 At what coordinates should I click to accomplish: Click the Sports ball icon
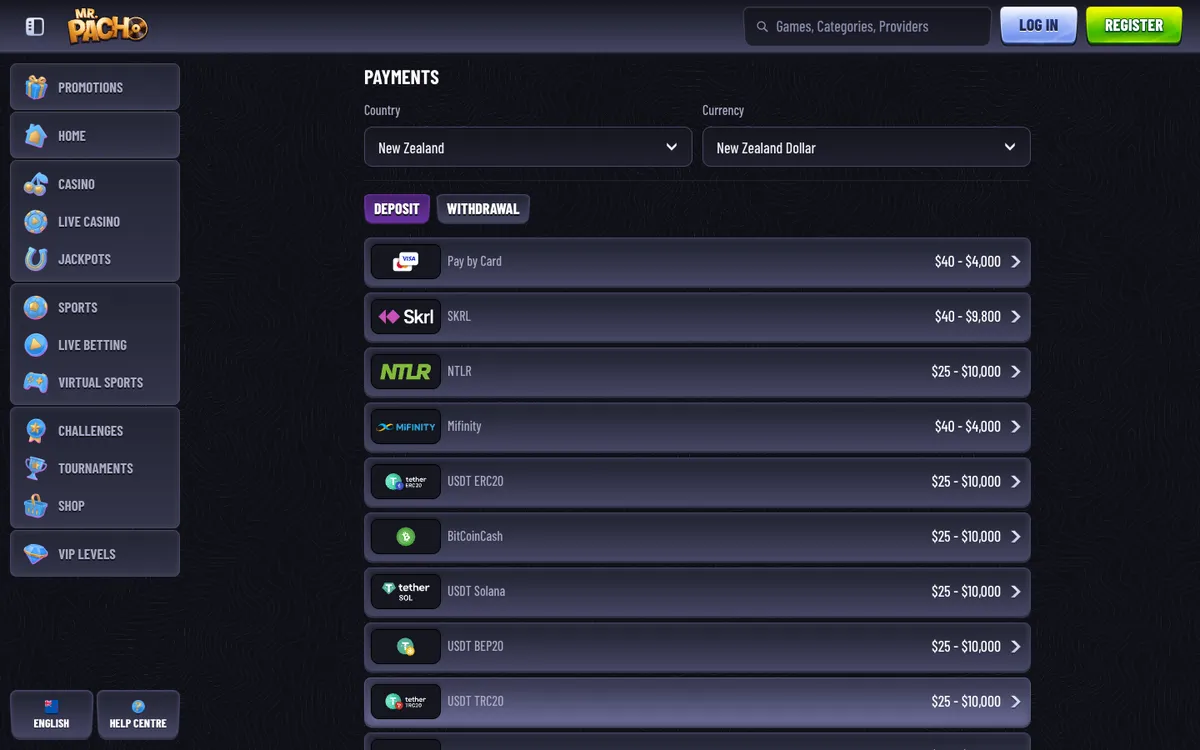[x=36, y=307]
